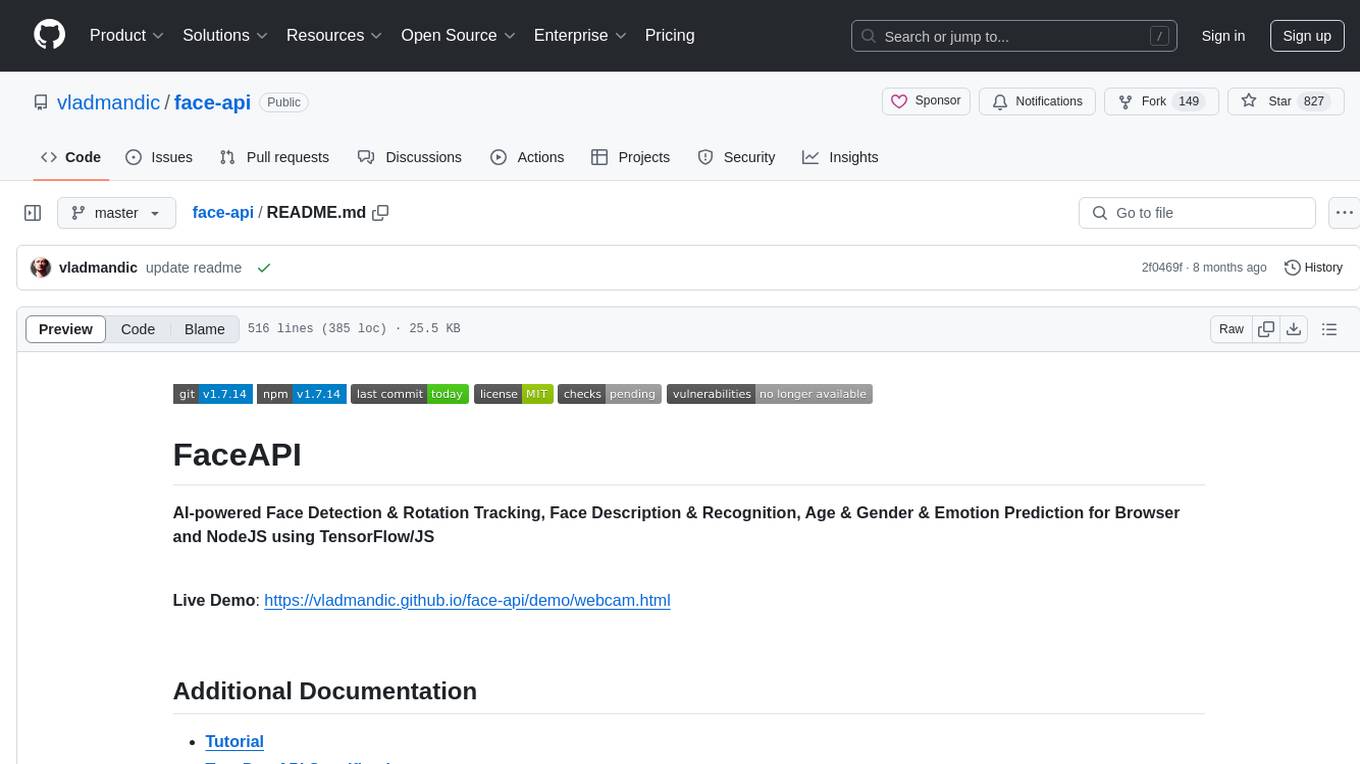The height and width of the screenshot is (764, 1360).
Task: Open the update readme commit message
Action: click(x=194, y=268)
